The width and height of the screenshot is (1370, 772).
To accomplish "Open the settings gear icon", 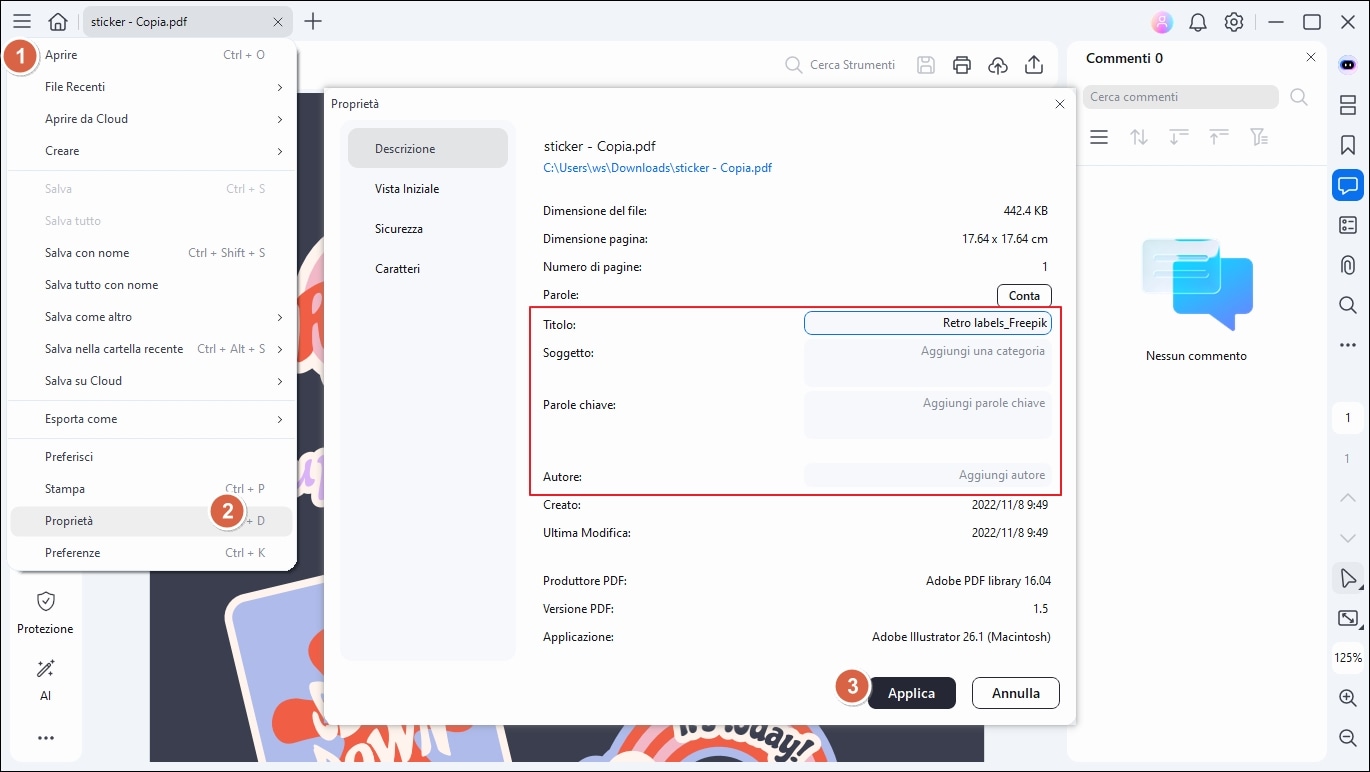I will [1234, 22].
